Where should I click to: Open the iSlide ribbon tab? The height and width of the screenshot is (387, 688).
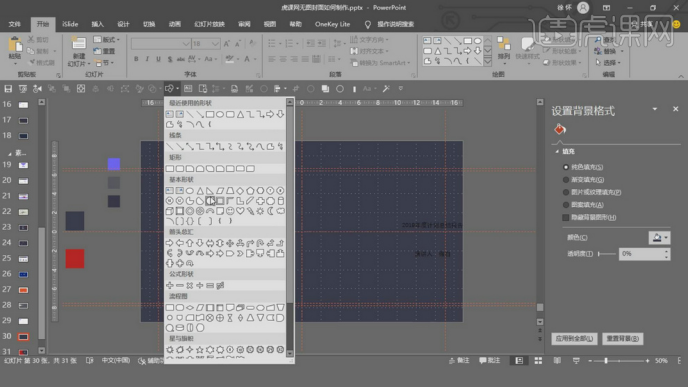70,24
